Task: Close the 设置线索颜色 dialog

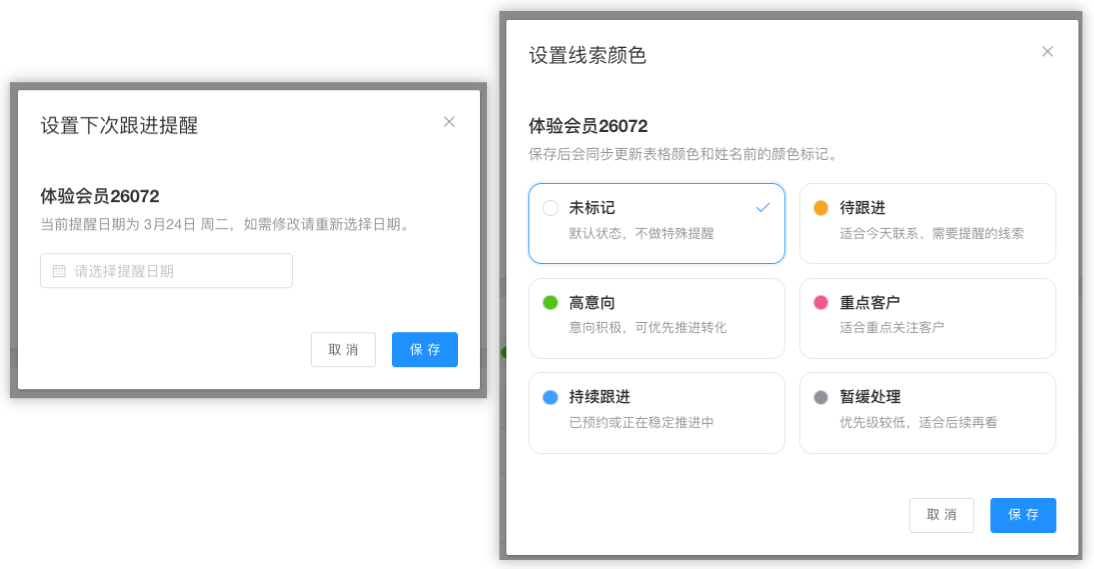Action: [x=1047, y=52]
